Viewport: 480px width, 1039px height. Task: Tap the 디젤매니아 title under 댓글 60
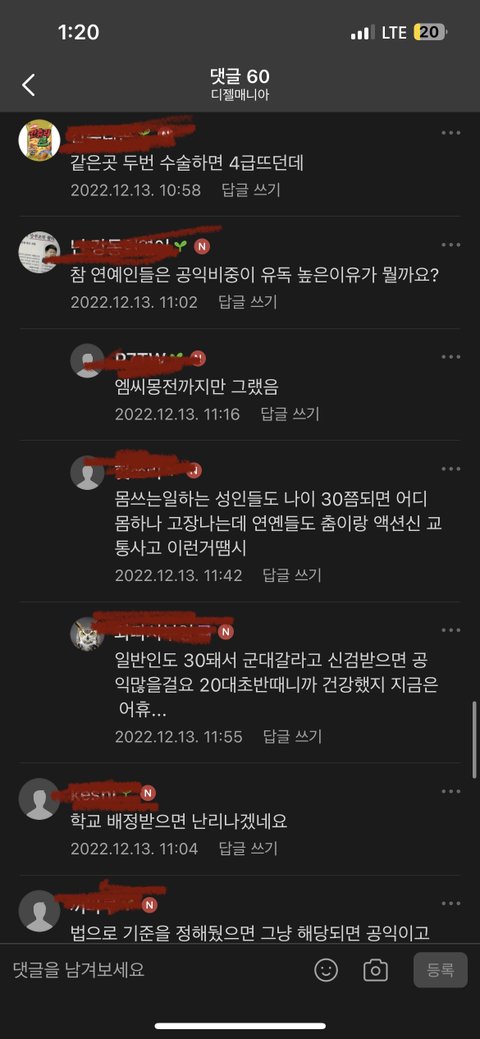coord(239,95)
